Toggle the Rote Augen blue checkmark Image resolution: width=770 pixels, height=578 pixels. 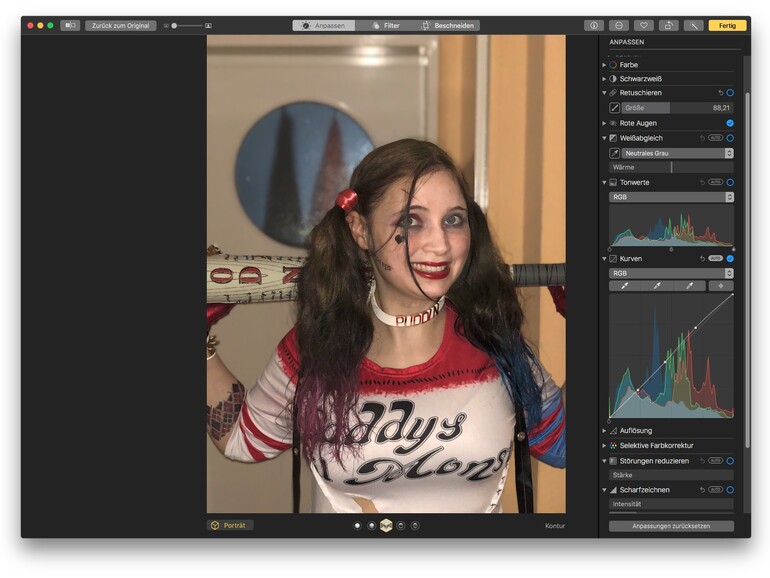pos(730,123)
